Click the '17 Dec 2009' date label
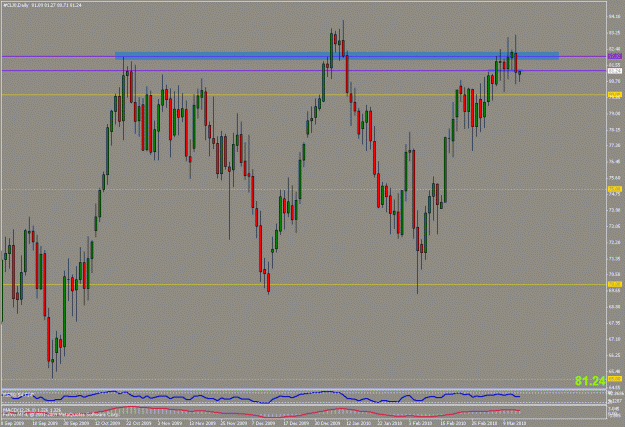Screen dimensions: 625x427 click(296, 423)
